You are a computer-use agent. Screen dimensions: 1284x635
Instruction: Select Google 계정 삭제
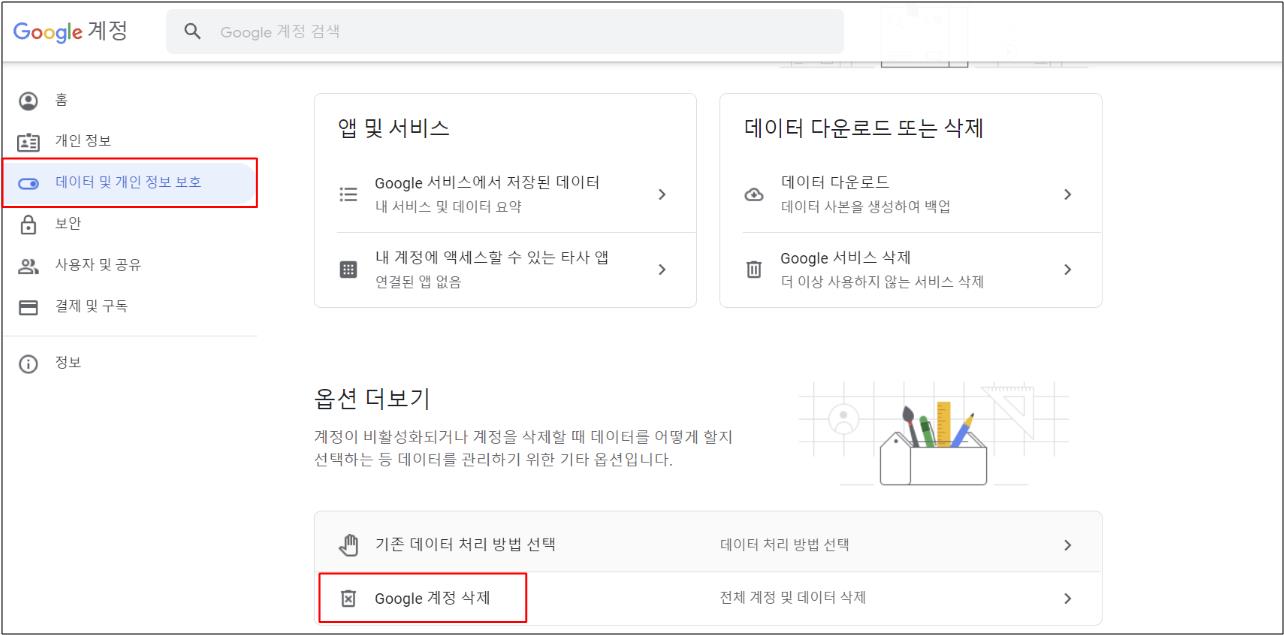click(x=708, y=598)
